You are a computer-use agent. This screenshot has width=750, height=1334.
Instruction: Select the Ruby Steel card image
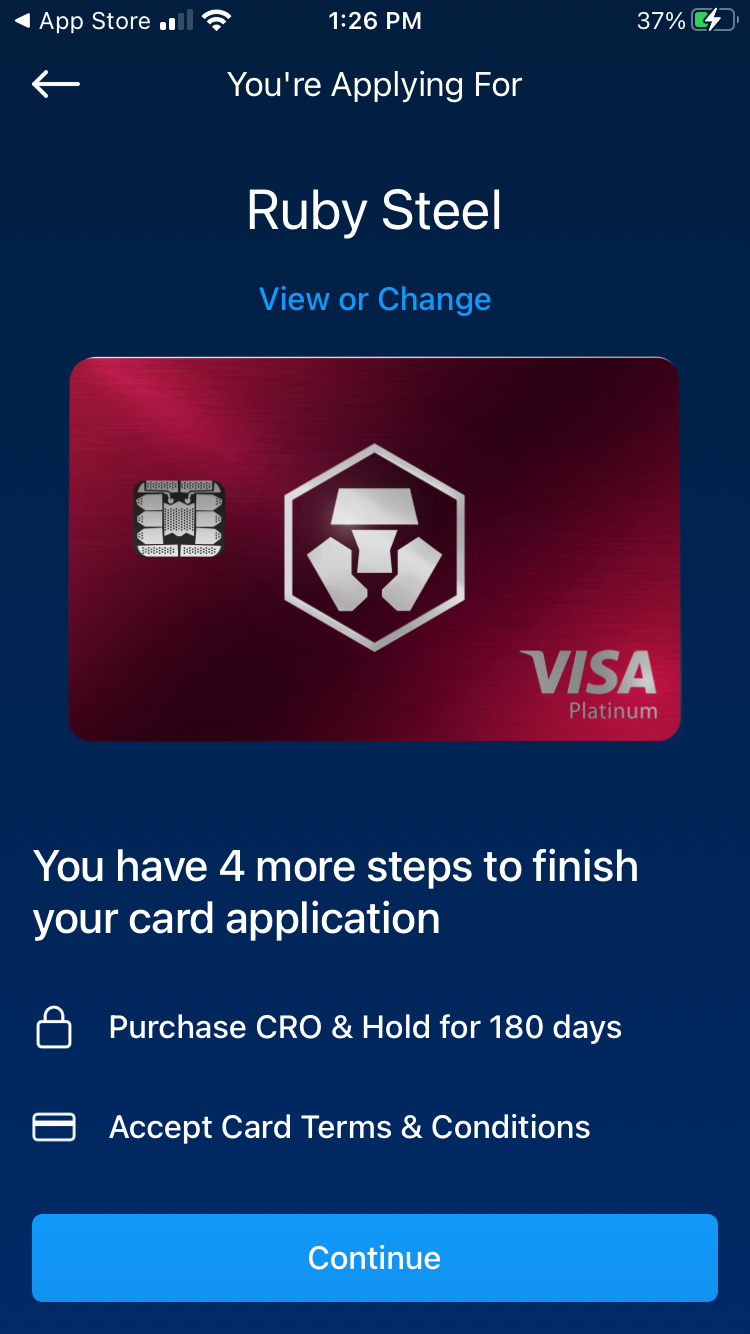(x=375, y=549)
